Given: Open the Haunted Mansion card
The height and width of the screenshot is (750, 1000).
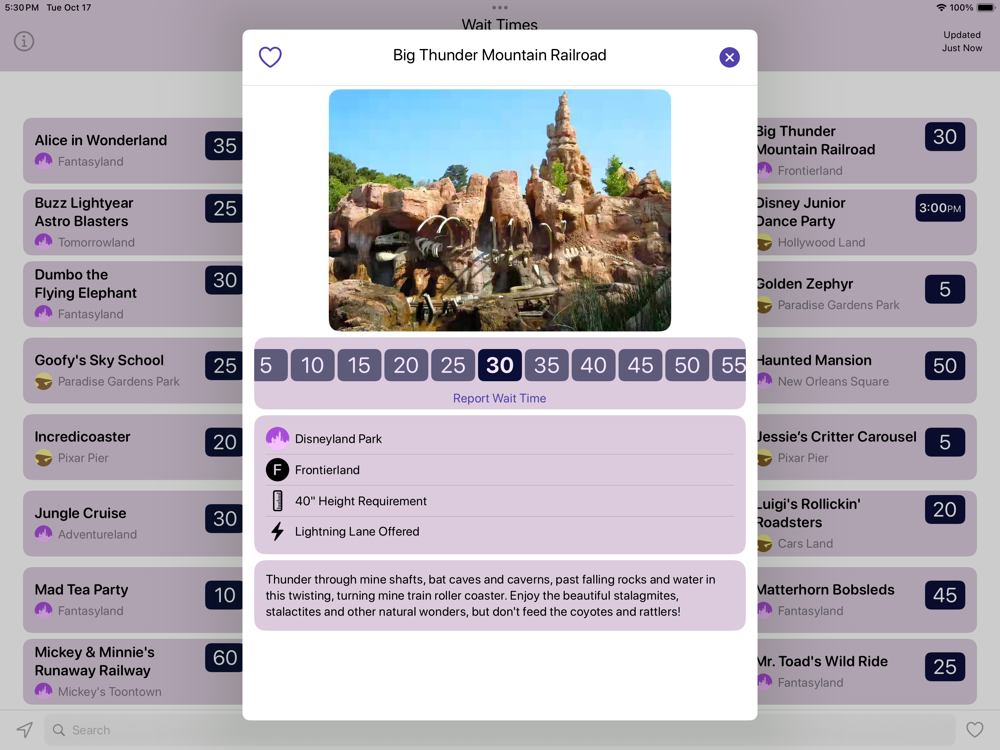Looking at the screenshot, I should (867, 371).
